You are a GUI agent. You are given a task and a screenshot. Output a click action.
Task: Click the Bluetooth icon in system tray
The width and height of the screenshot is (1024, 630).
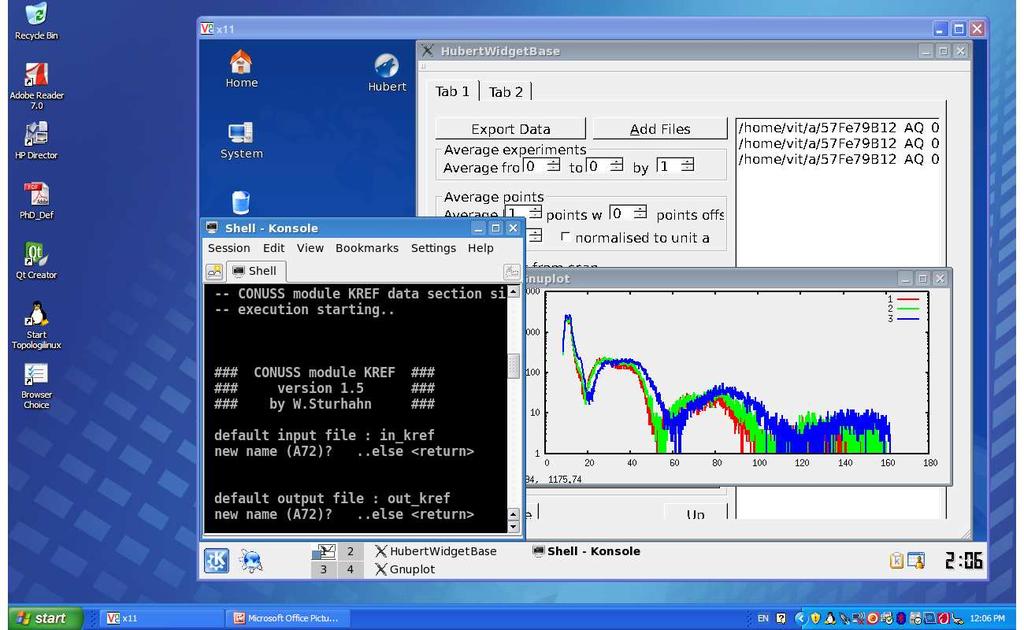tap(901, 618)
